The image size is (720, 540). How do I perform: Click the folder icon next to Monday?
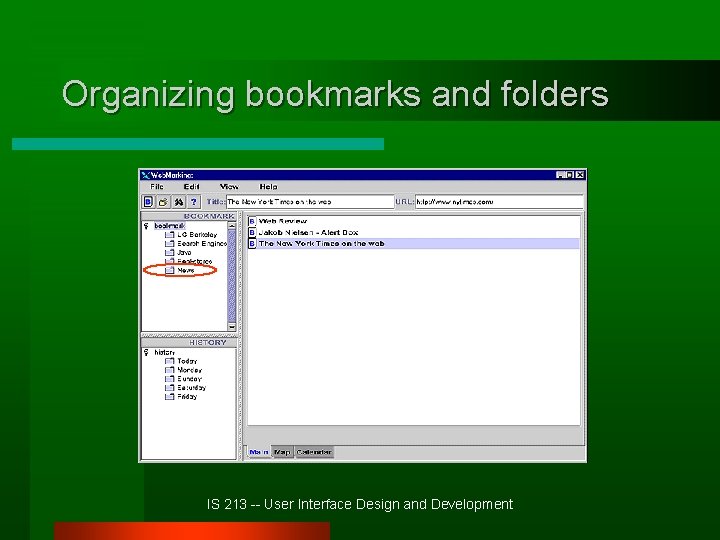tap(169, 370)
